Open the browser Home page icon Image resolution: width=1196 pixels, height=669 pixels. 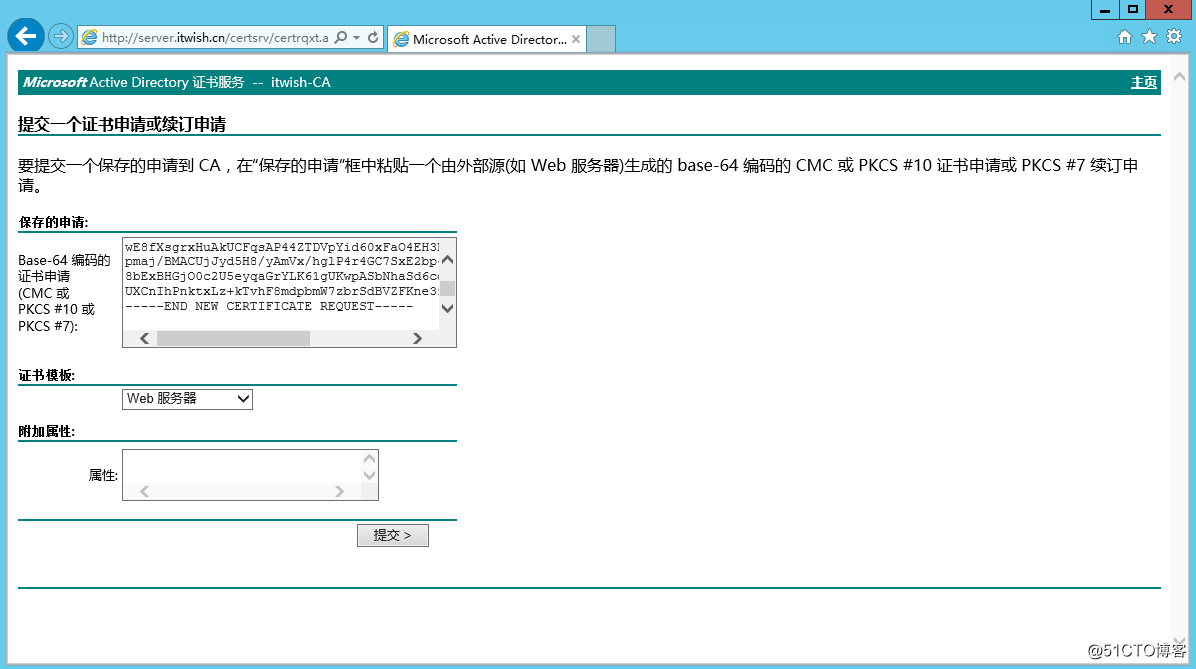point(1124,37)
